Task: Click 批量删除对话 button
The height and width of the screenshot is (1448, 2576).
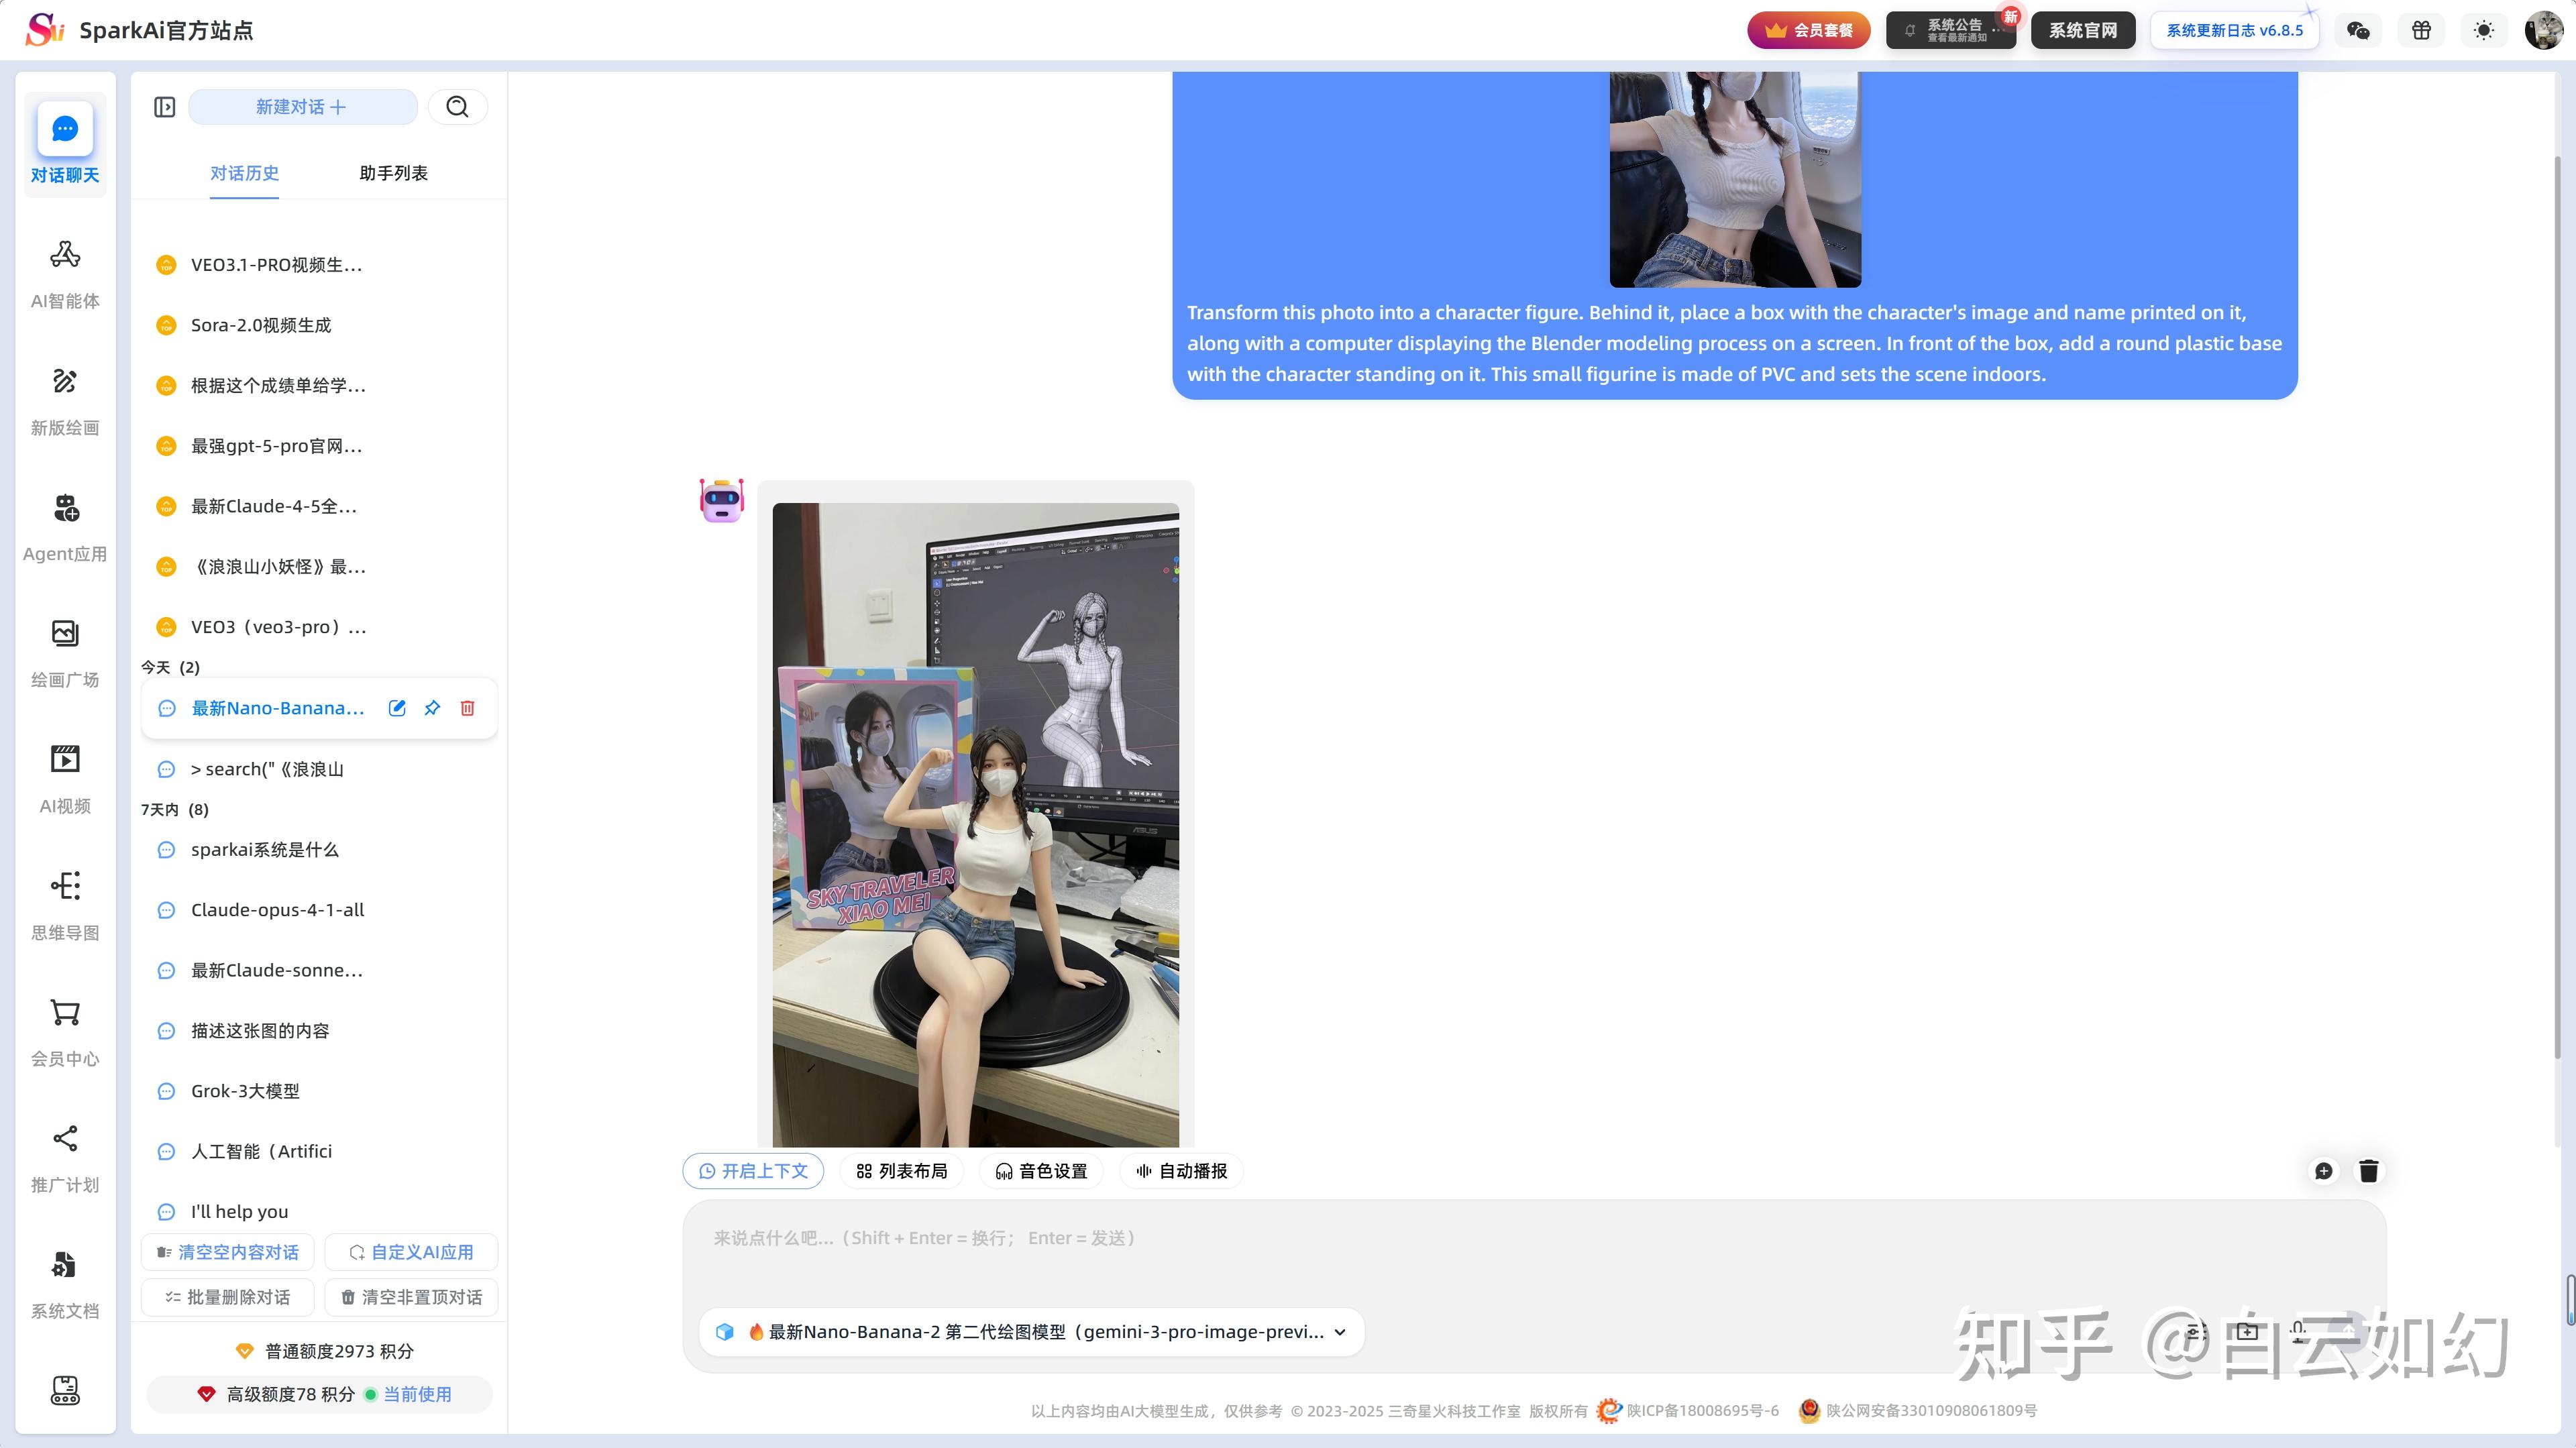Action: tap(228, 1297)
